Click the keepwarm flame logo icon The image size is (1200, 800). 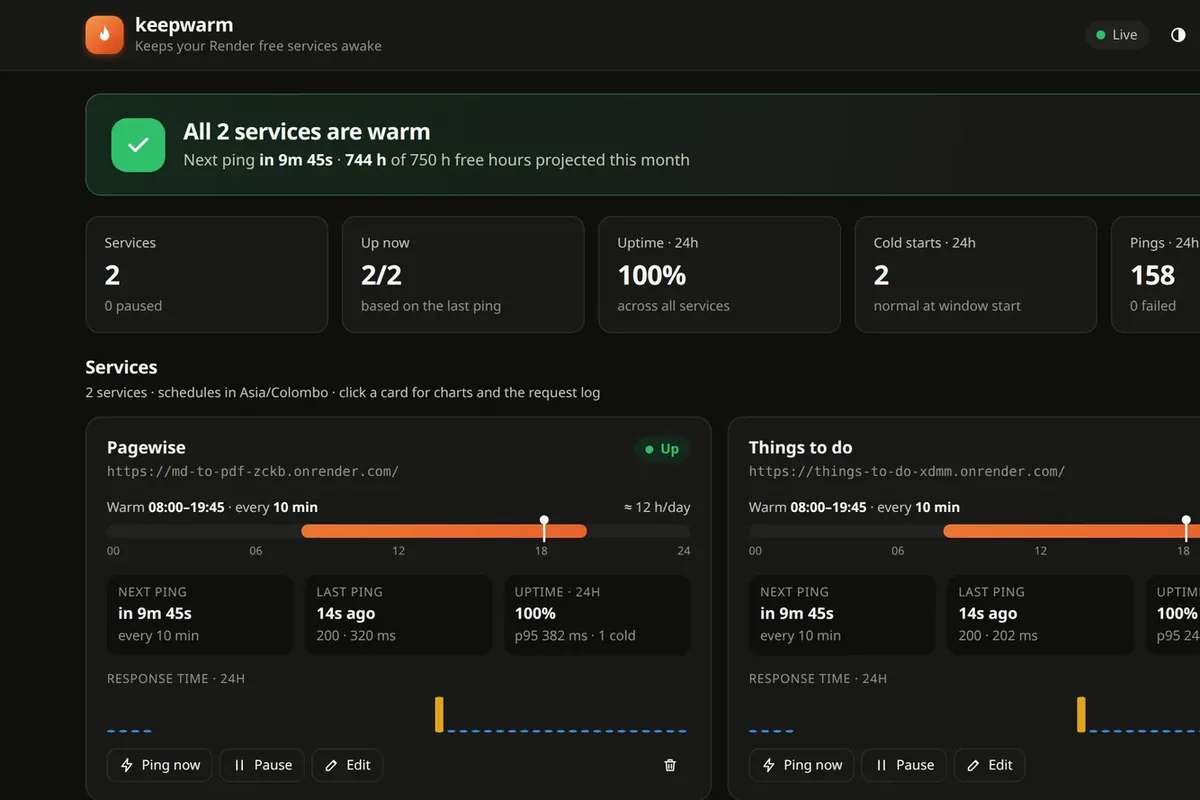pos(104,35)
